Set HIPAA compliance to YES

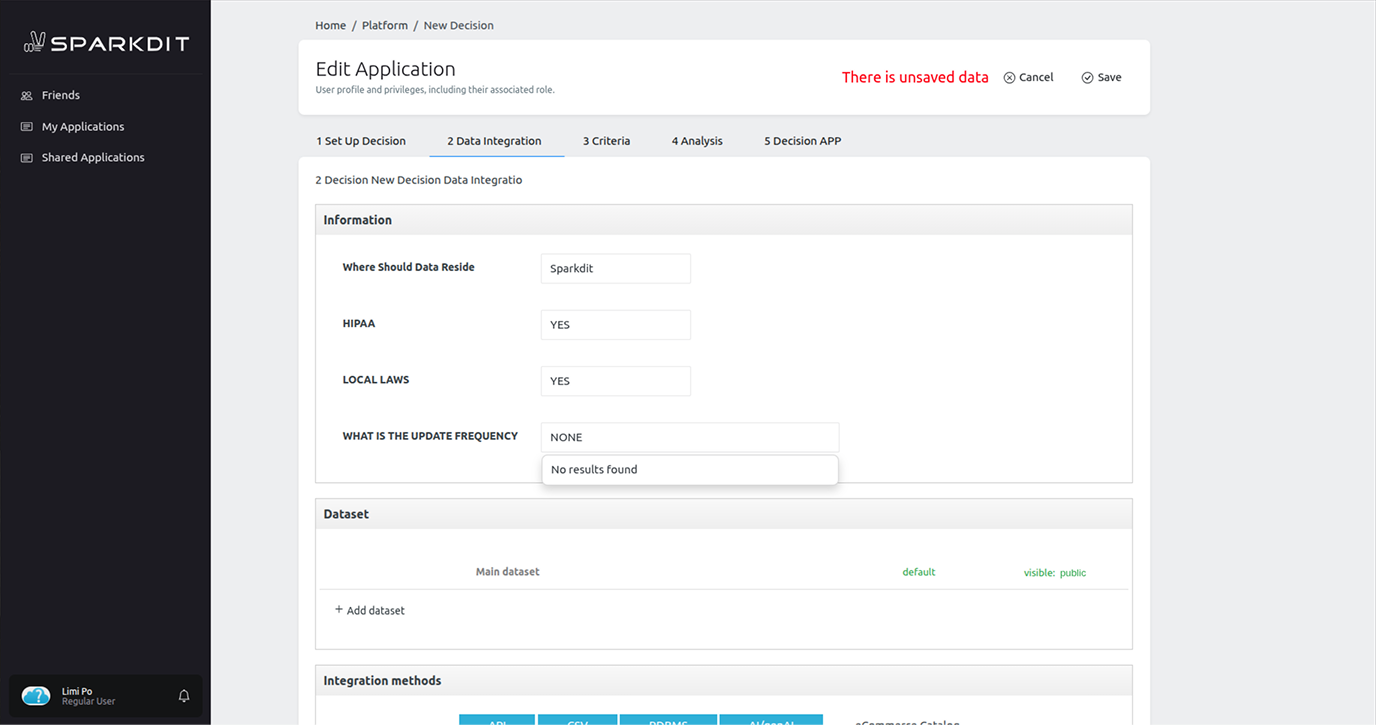(x=615, y=324)
